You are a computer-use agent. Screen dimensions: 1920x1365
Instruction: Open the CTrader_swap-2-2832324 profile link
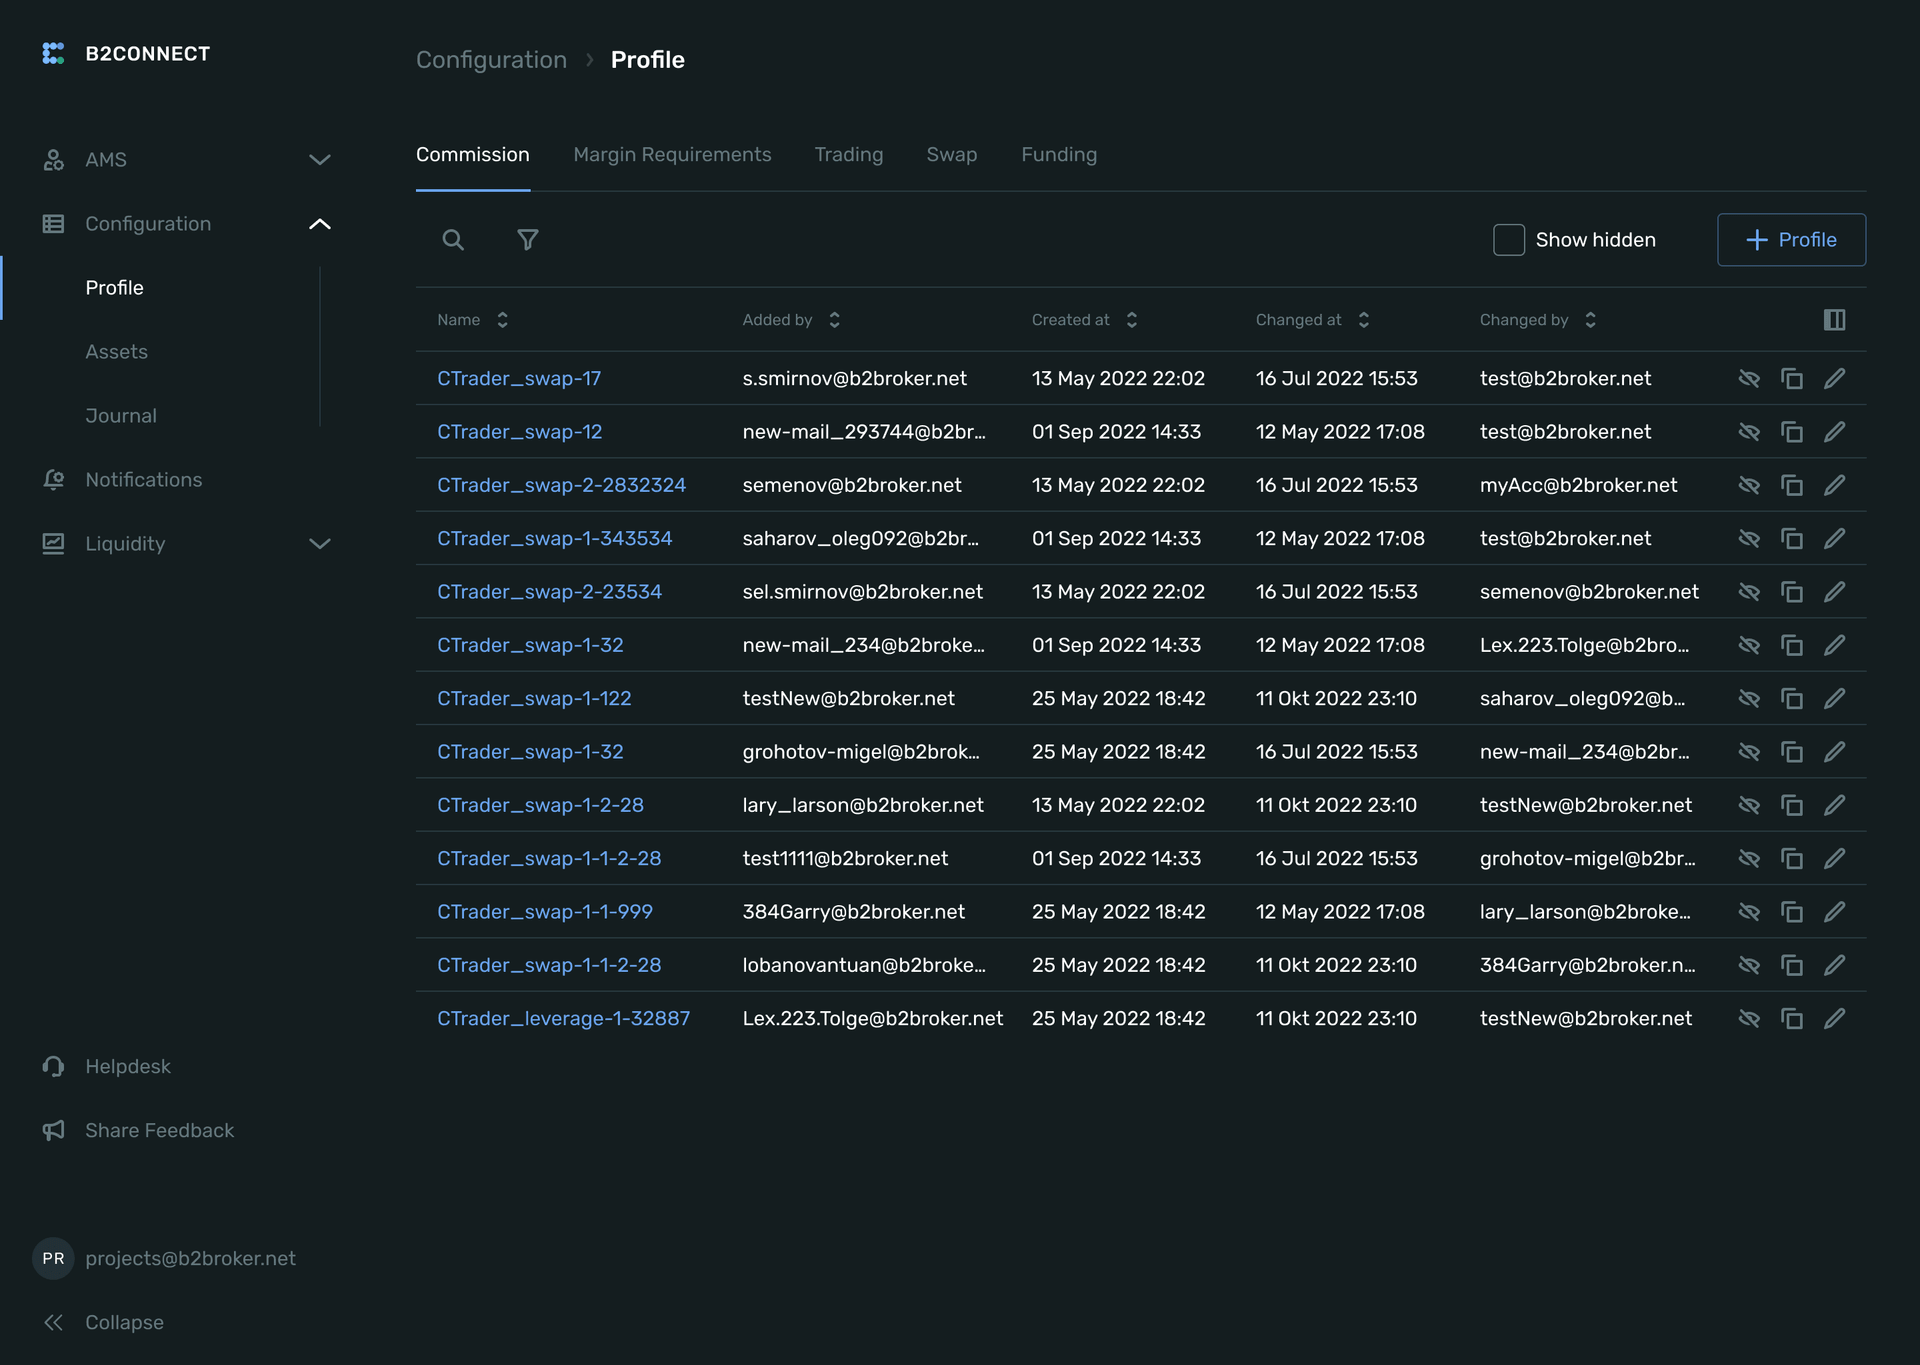point(561,485)
